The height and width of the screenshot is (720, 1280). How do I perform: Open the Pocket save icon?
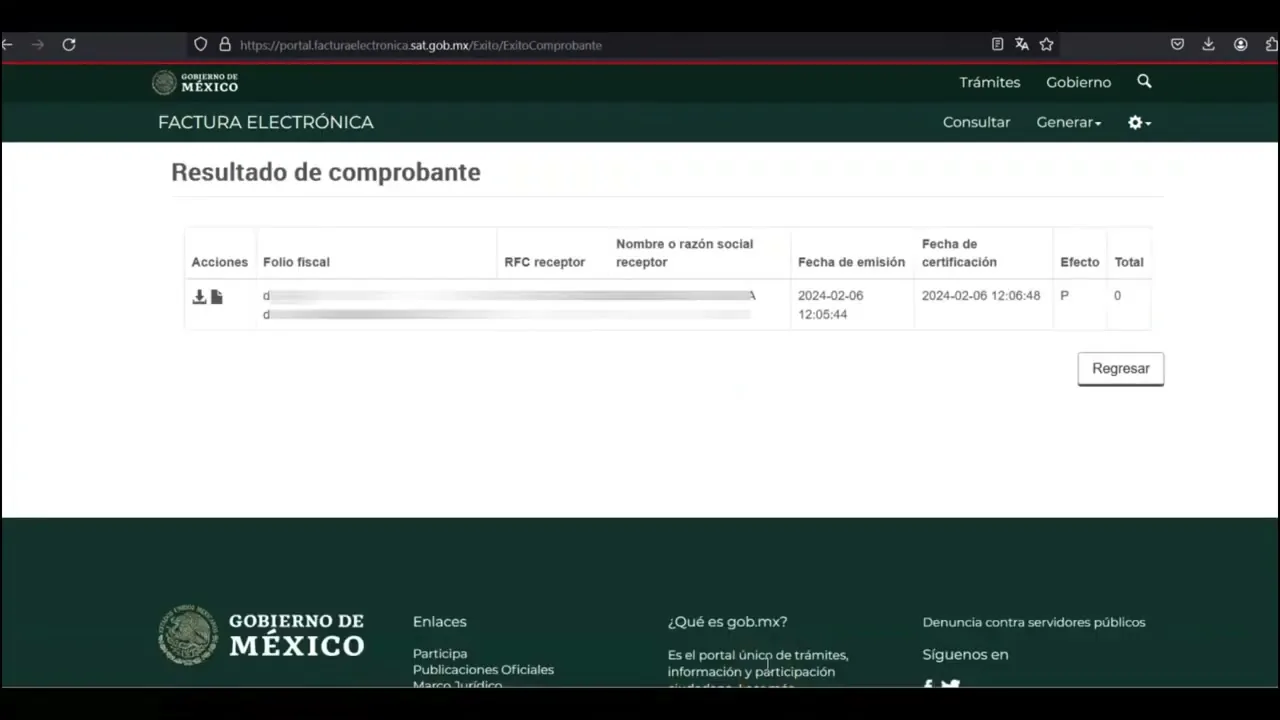[x=1178, y=44]
